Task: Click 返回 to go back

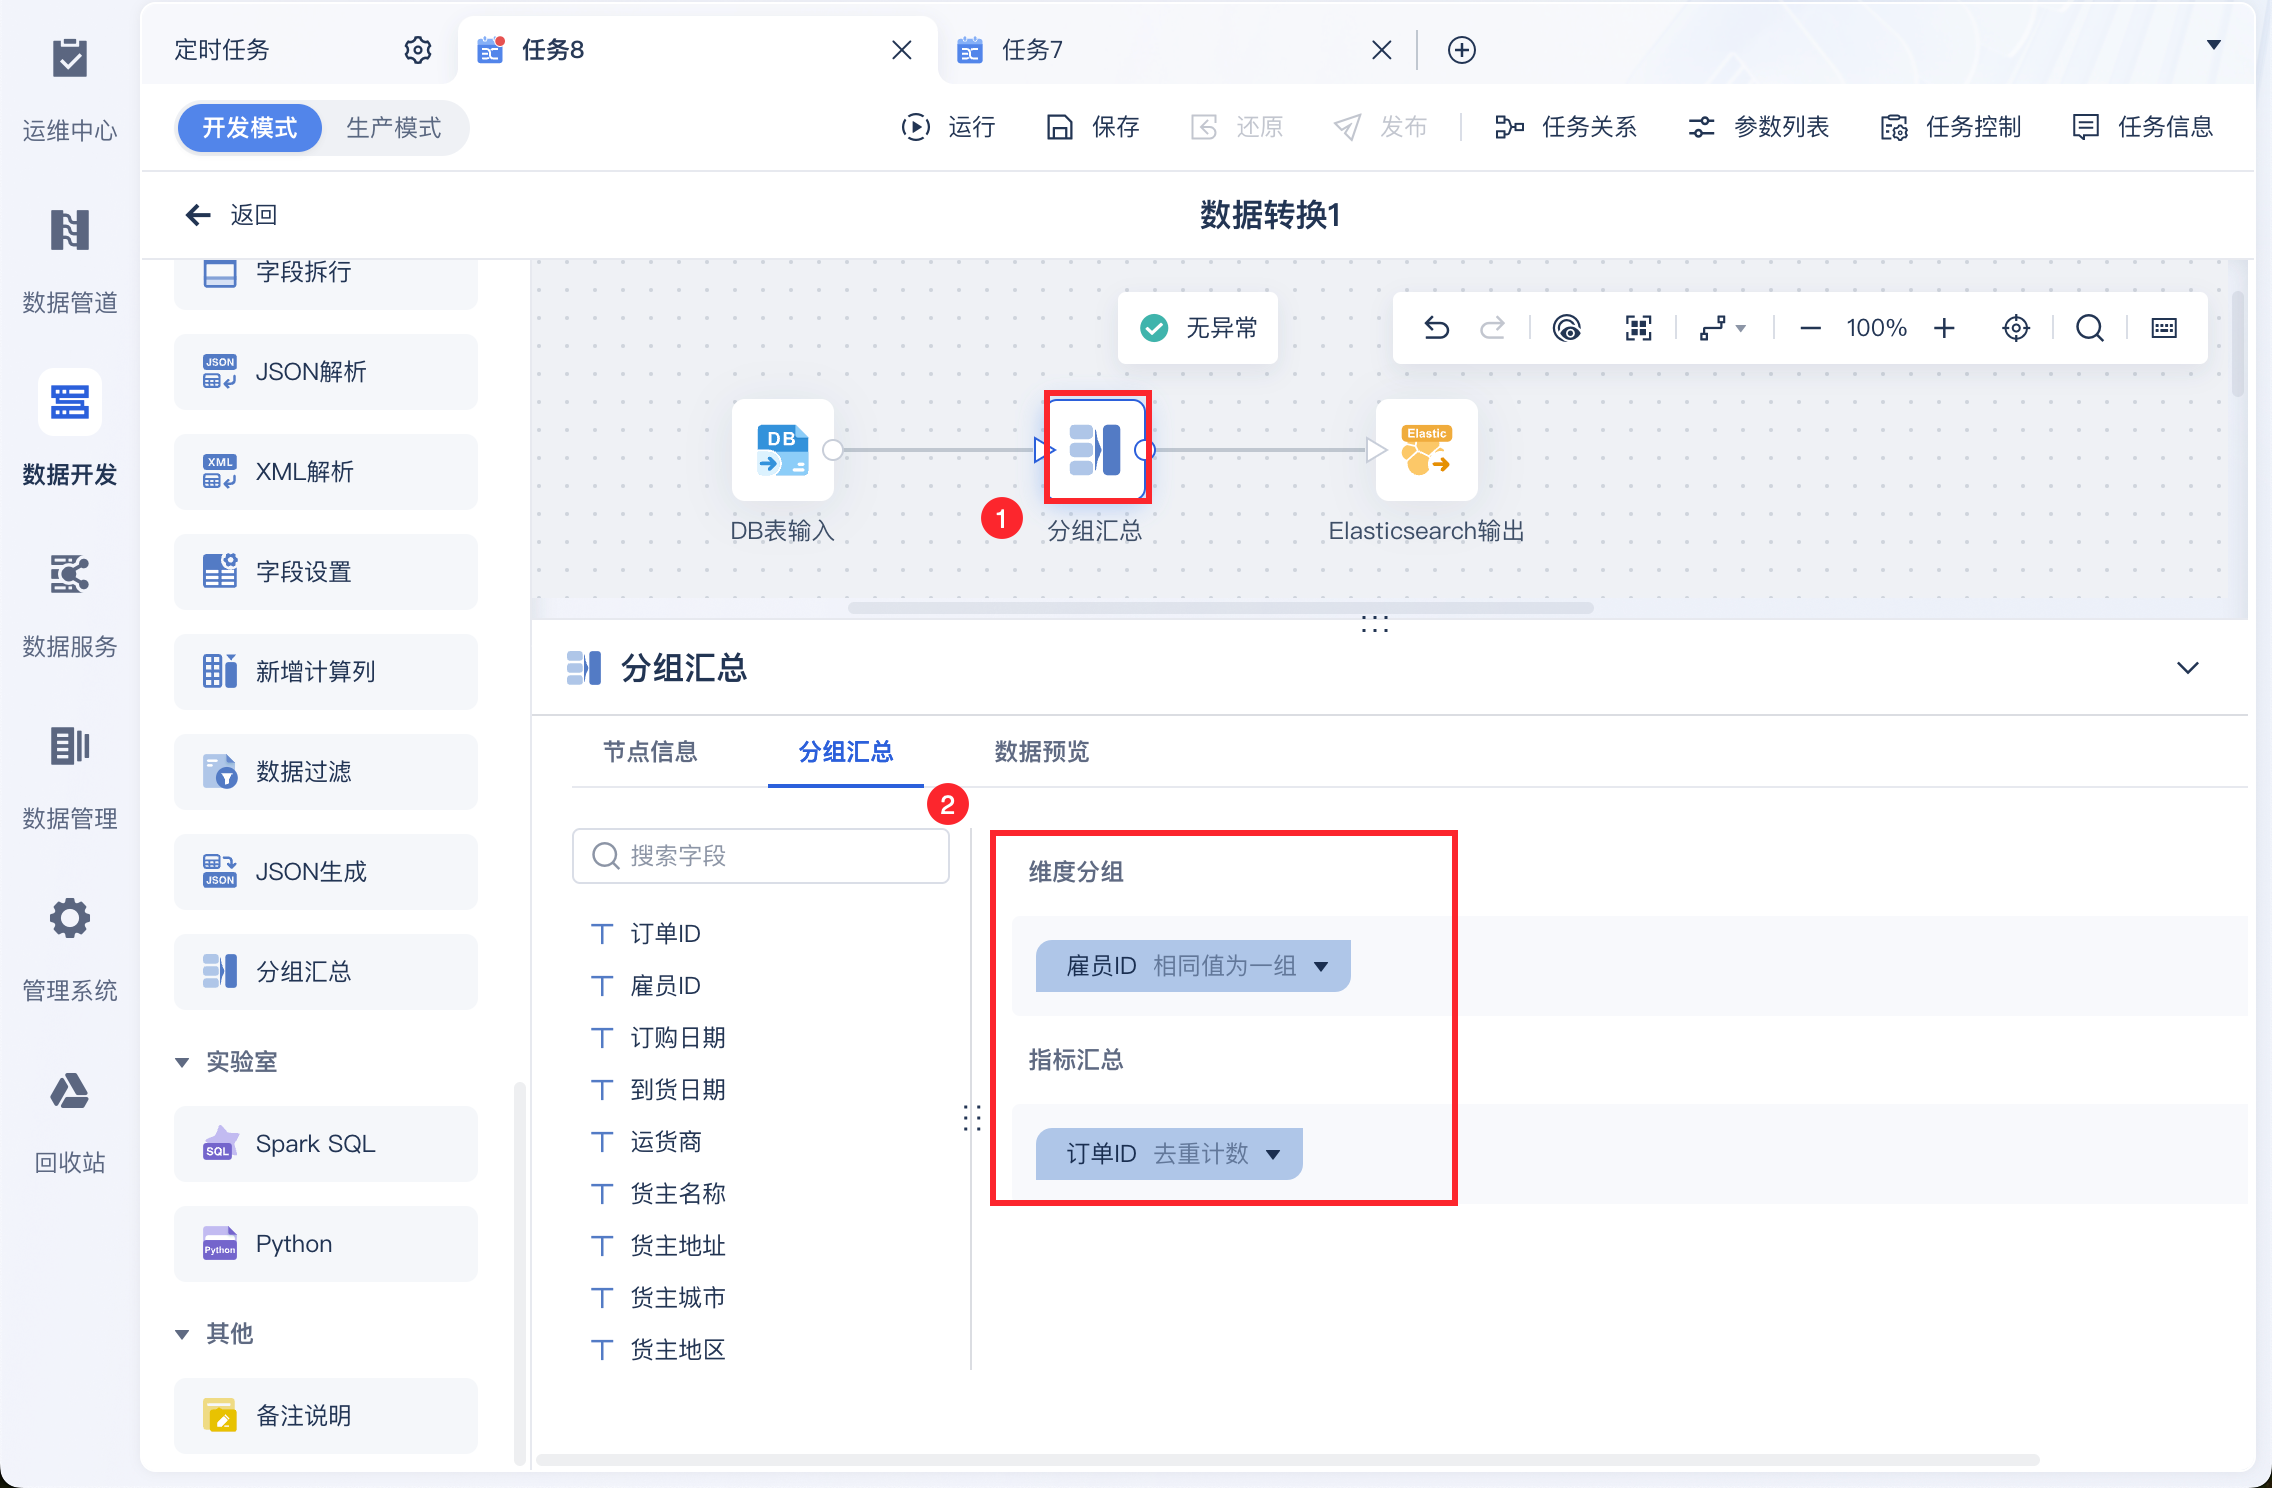Action: 232,215
